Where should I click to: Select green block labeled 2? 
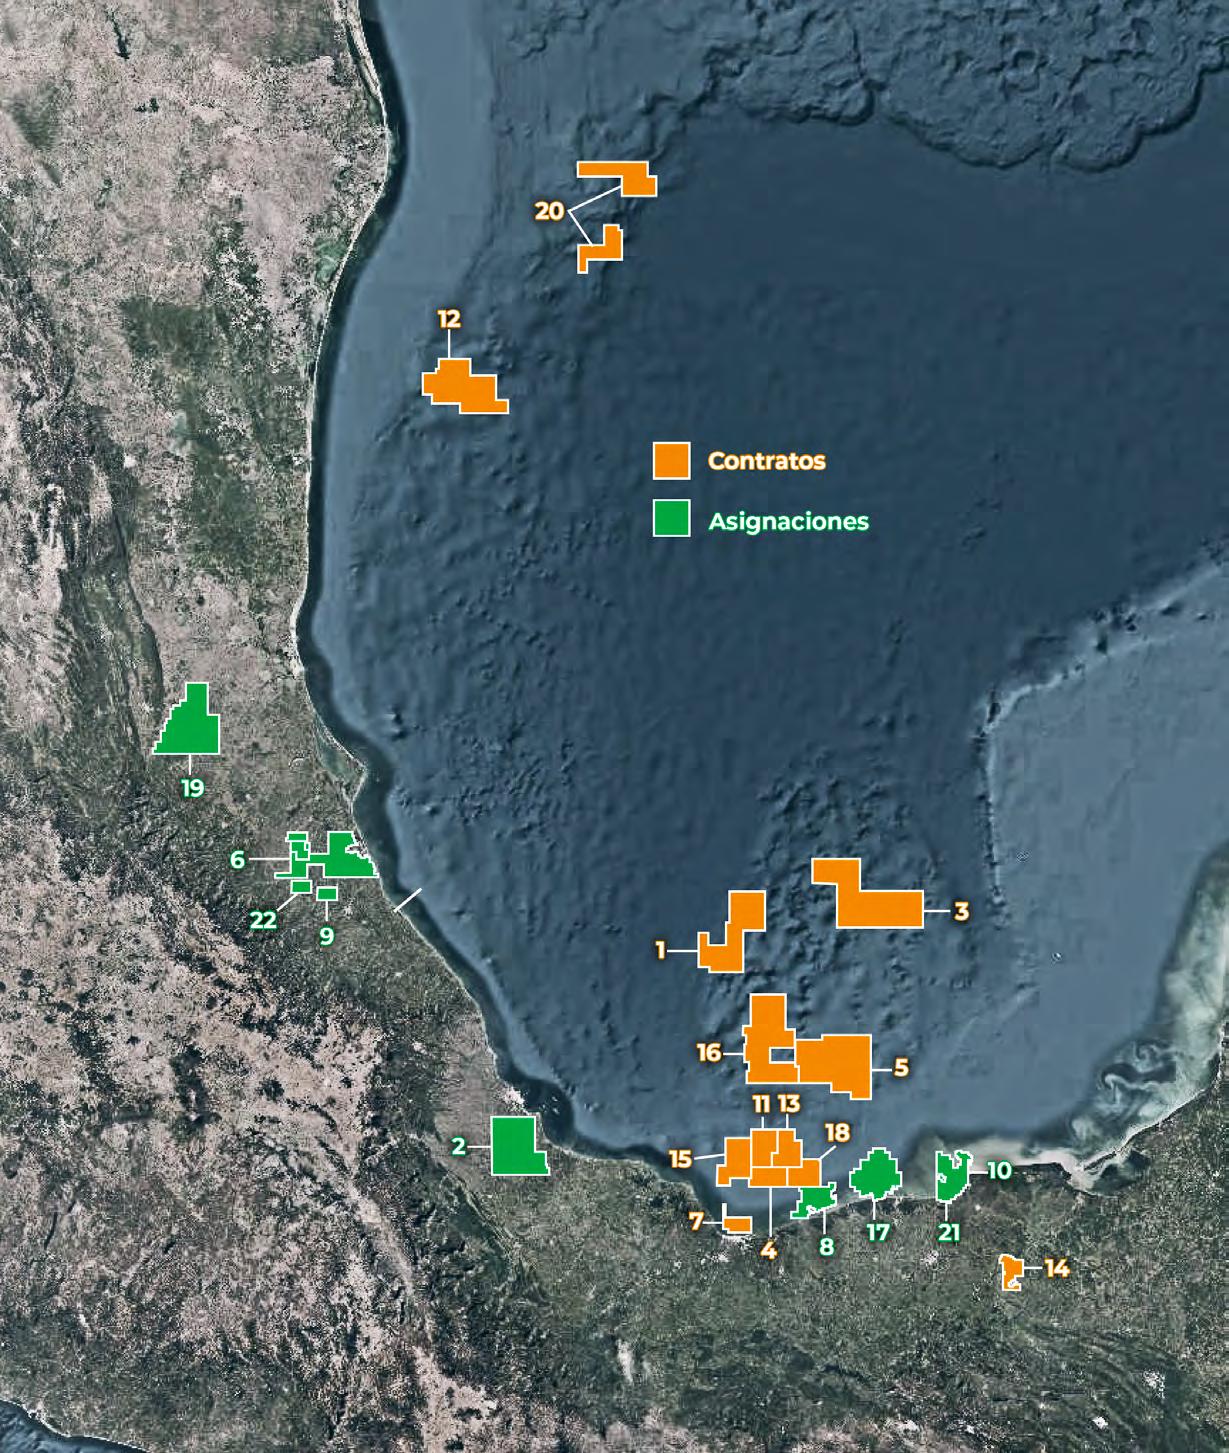pyautogui.click(x=517, y=1146)
